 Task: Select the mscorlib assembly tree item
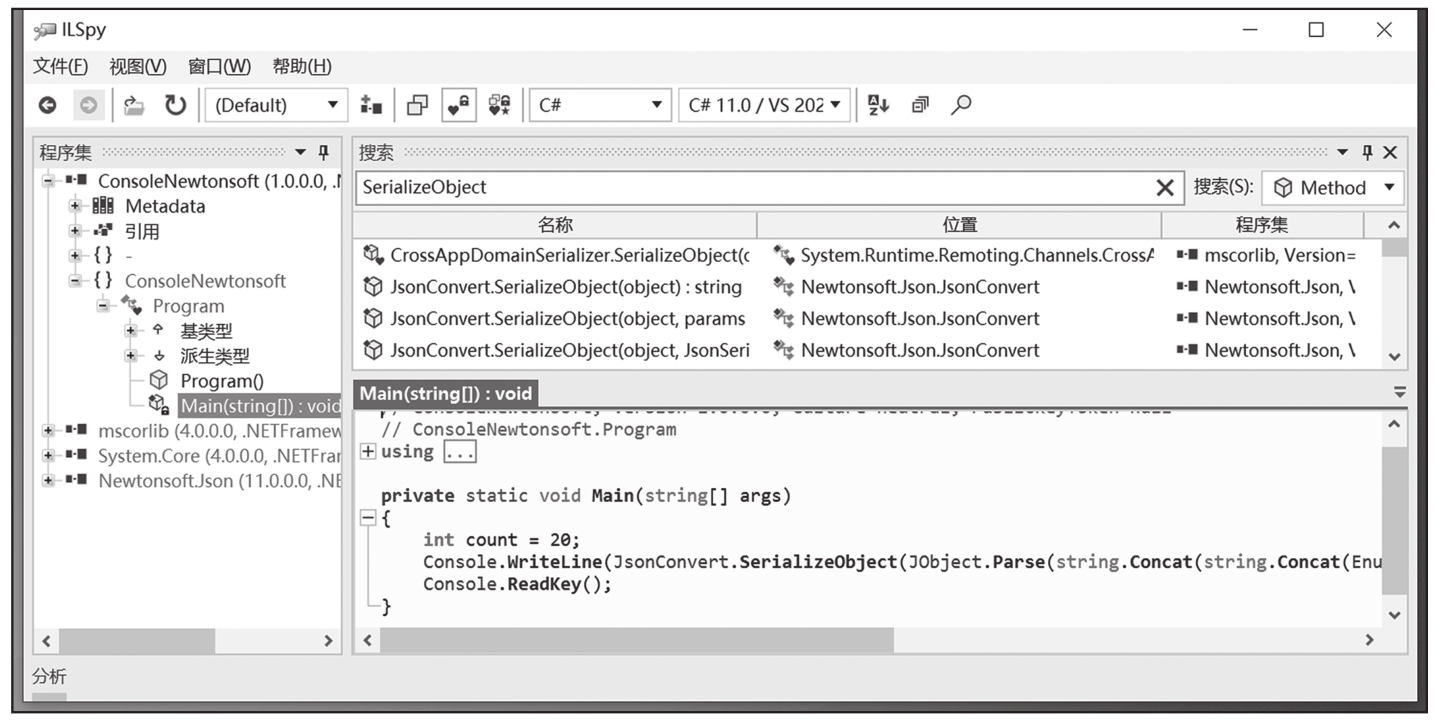[x=219, y=430]
